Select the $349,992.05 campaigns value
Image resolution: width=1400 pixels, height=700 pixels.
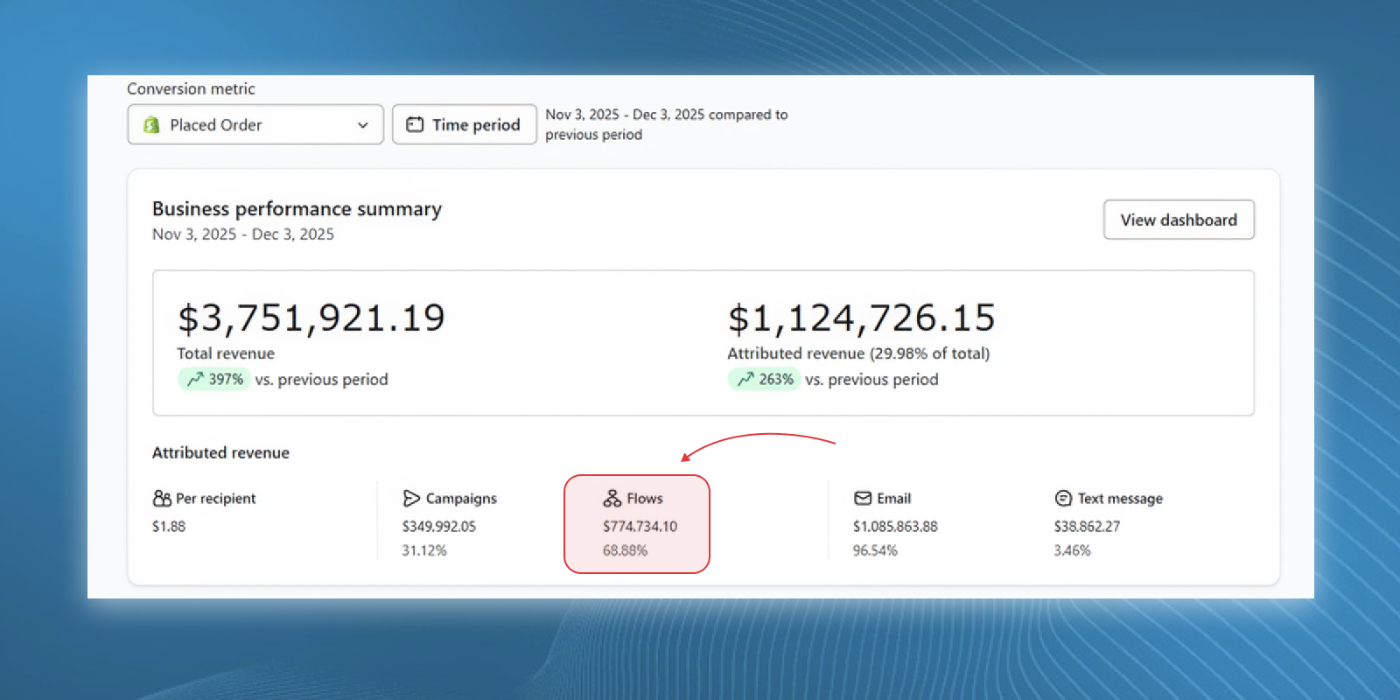439,526
